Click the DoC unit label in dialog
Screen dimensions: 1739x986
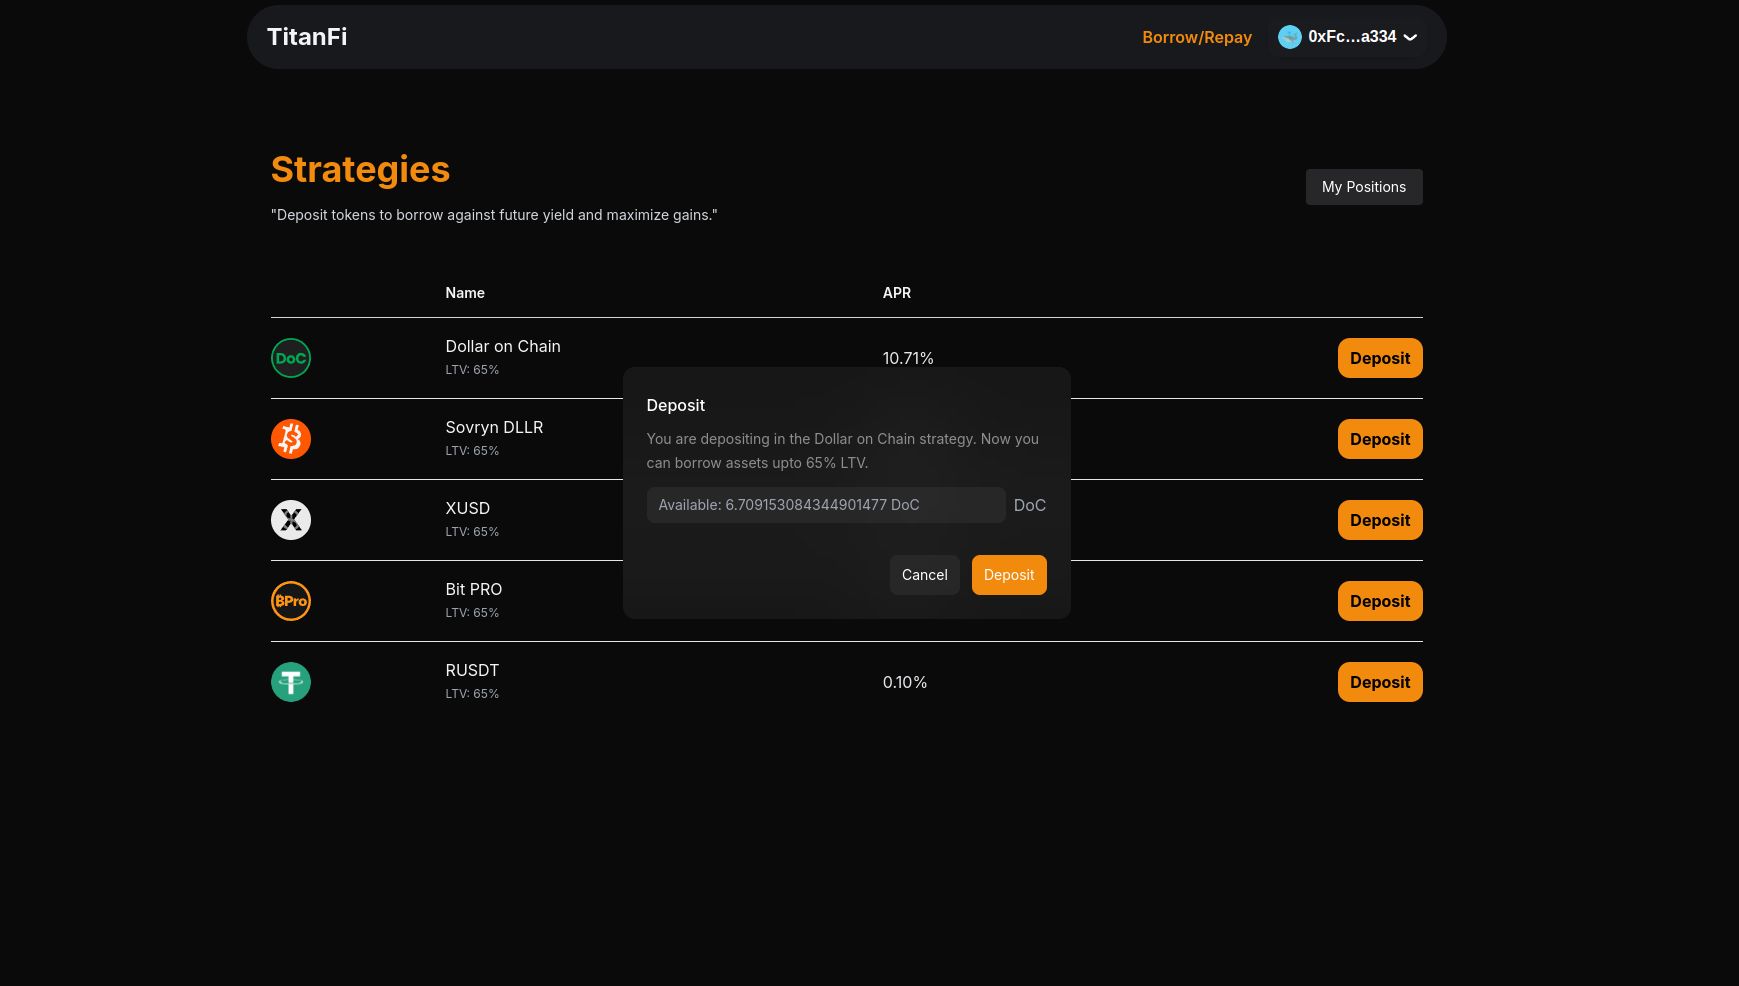click(x=1030, y=505)
